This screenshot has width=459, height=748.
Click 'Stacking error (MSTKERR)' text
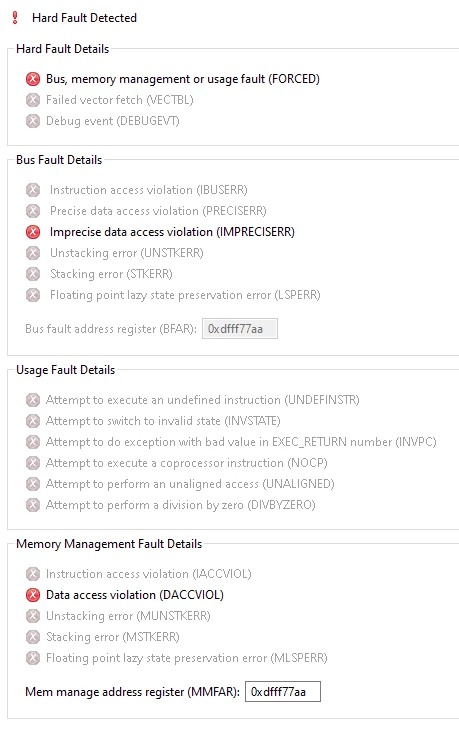(113, 637)
